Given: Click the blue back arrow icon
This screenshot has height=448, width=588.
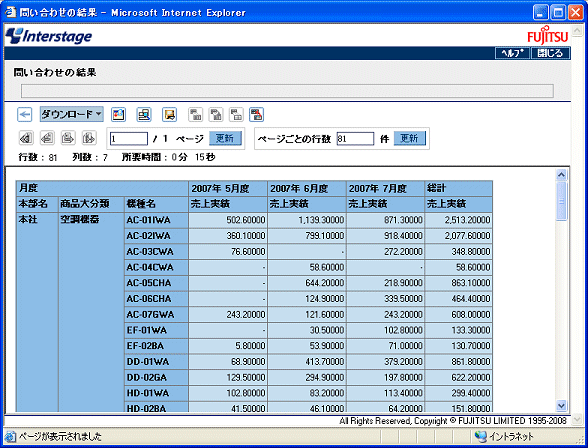Looking at the screenshot, I should click(x=25, y=114).
